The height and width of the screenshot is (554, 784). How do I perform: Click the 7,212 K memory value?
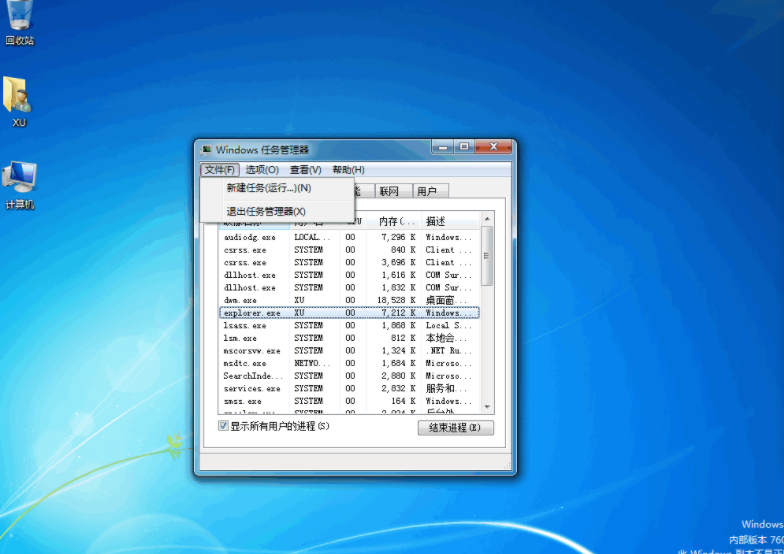[398, 312]
